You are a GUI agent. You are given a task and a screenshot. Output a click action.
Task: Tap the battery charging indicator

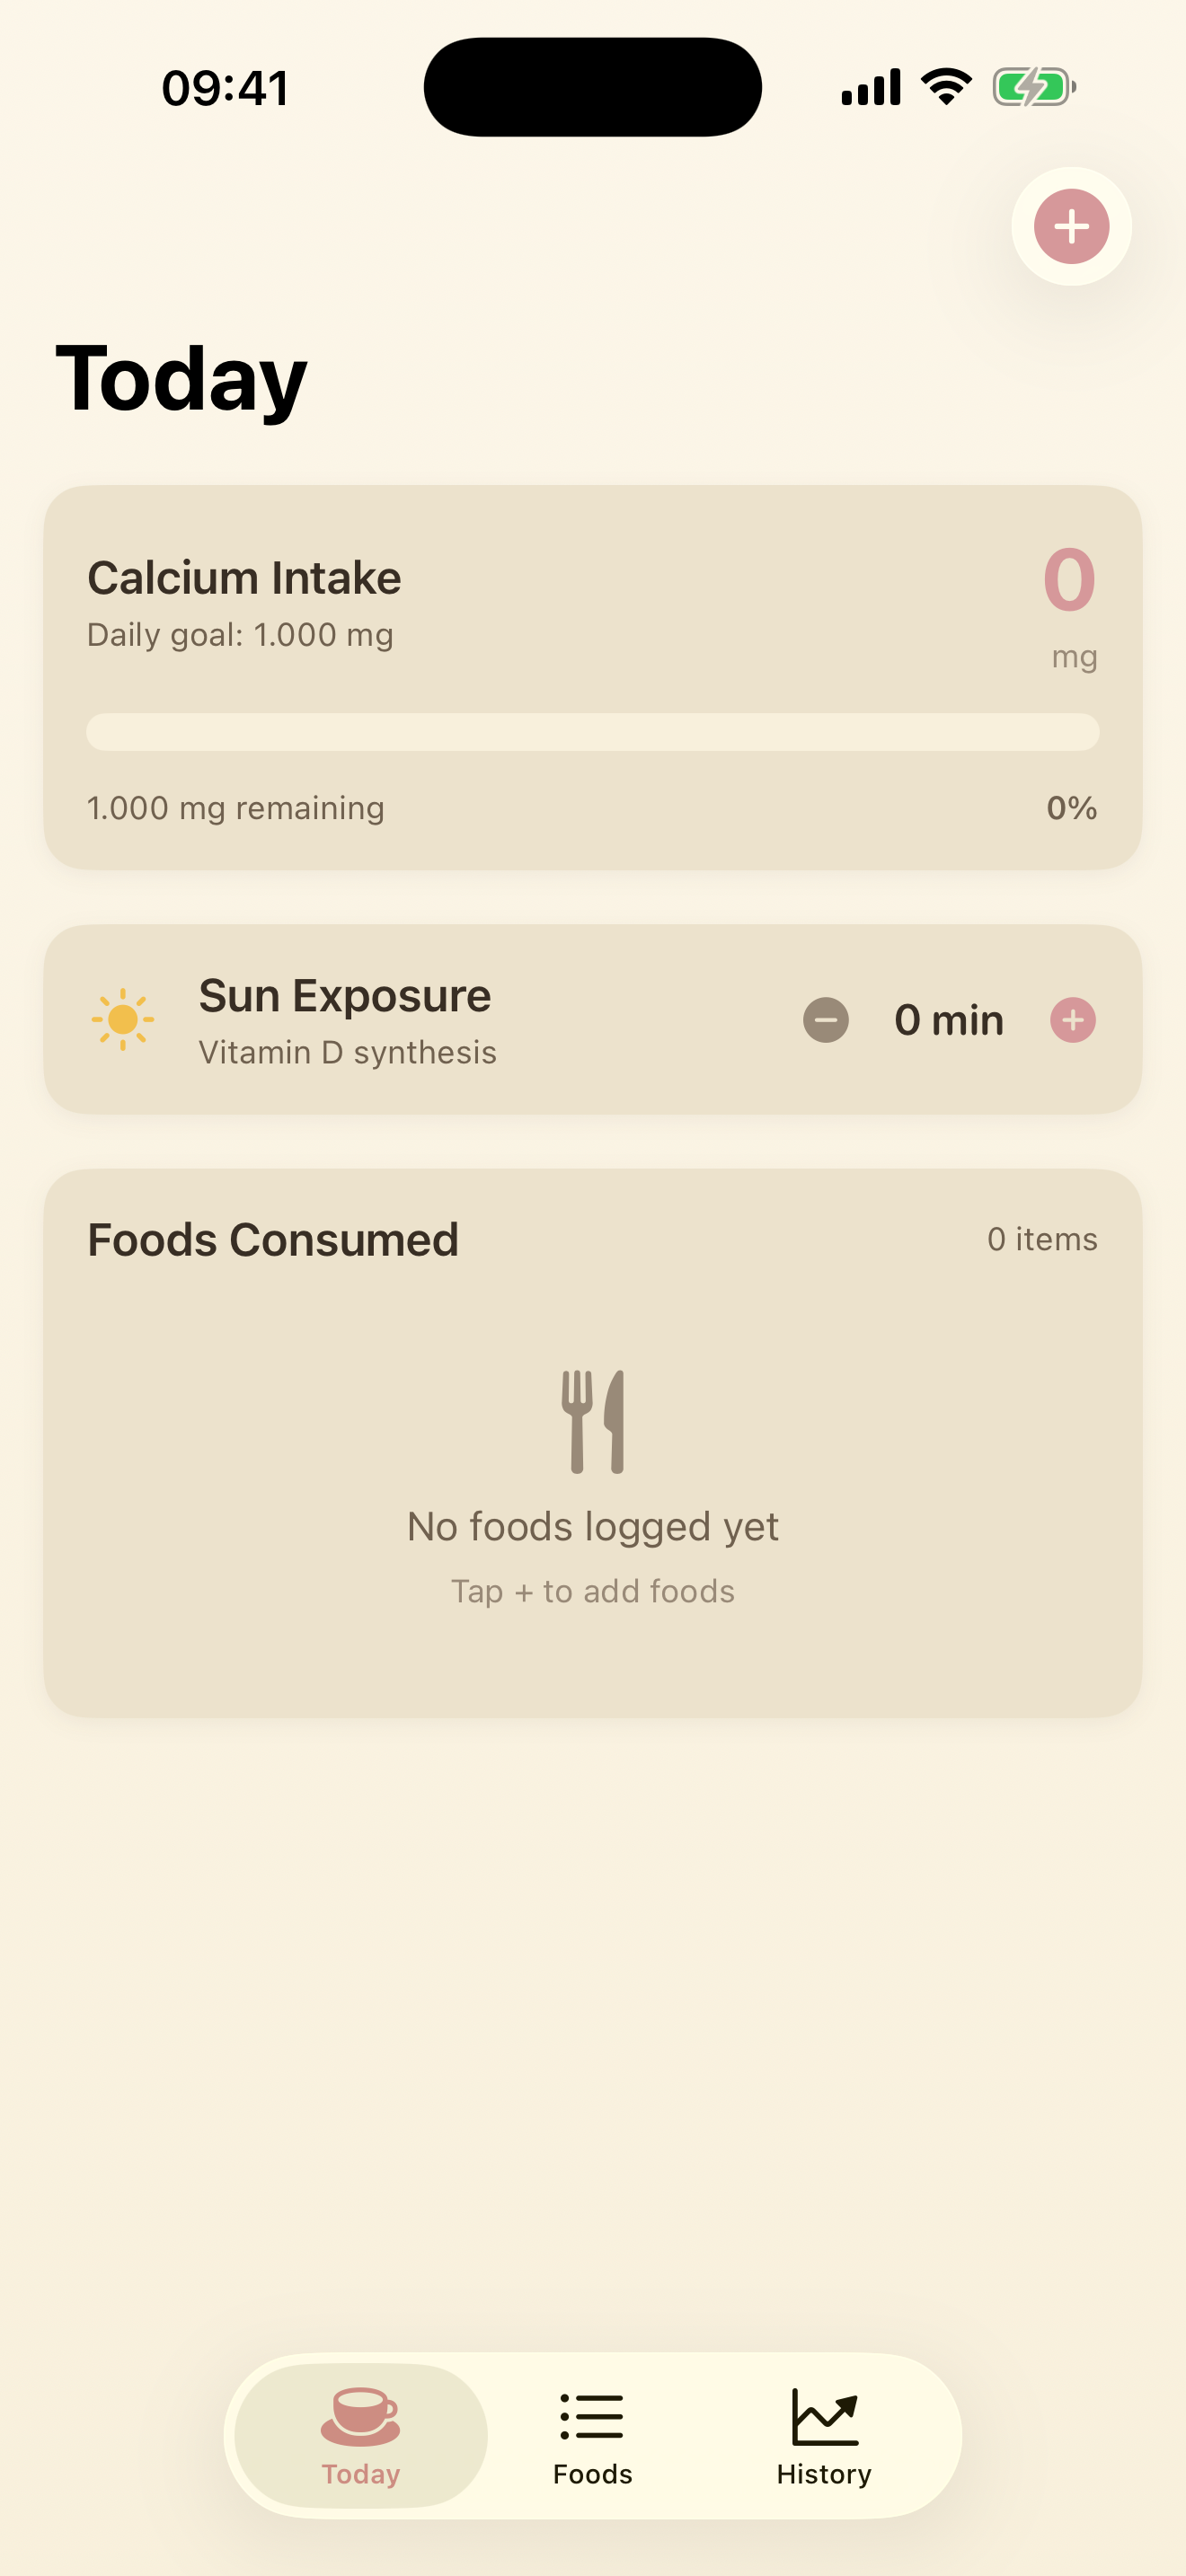[x=1034, y=87]
